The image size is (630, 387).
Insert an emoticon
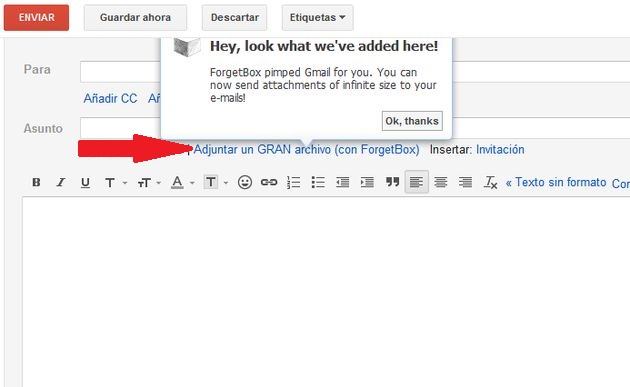pos(245,182)
